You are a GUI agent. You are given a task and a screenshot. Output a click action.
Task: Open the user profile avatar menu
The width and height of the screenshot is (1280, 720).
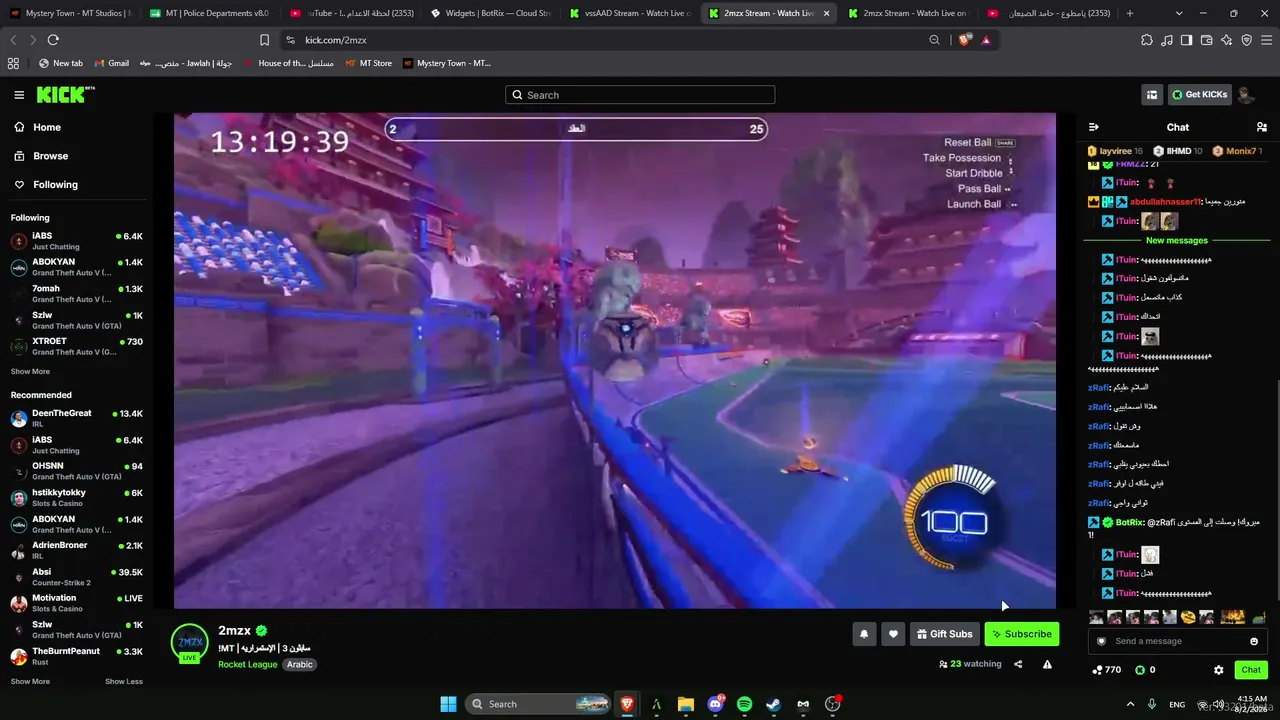point(1245,95)
